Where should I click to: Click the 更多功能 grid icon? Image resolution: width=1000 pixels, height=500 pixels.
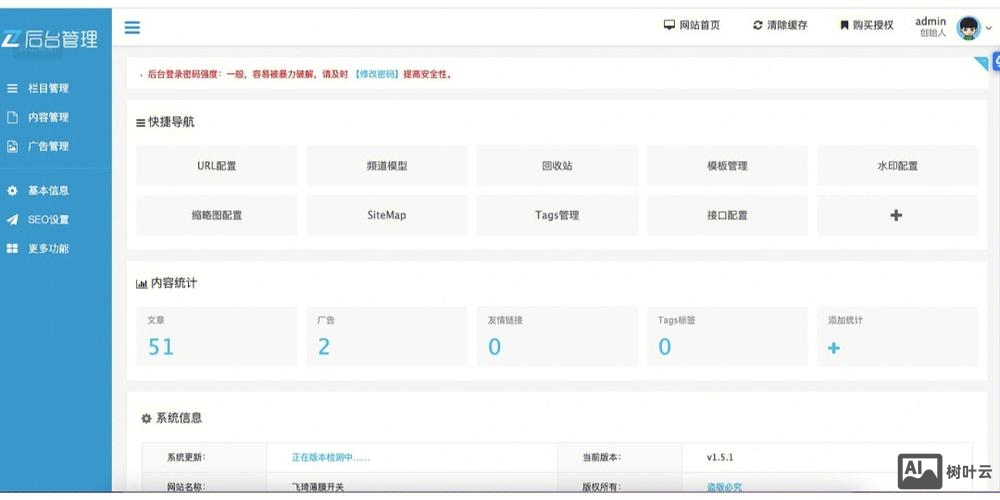[x=12, y=249]
